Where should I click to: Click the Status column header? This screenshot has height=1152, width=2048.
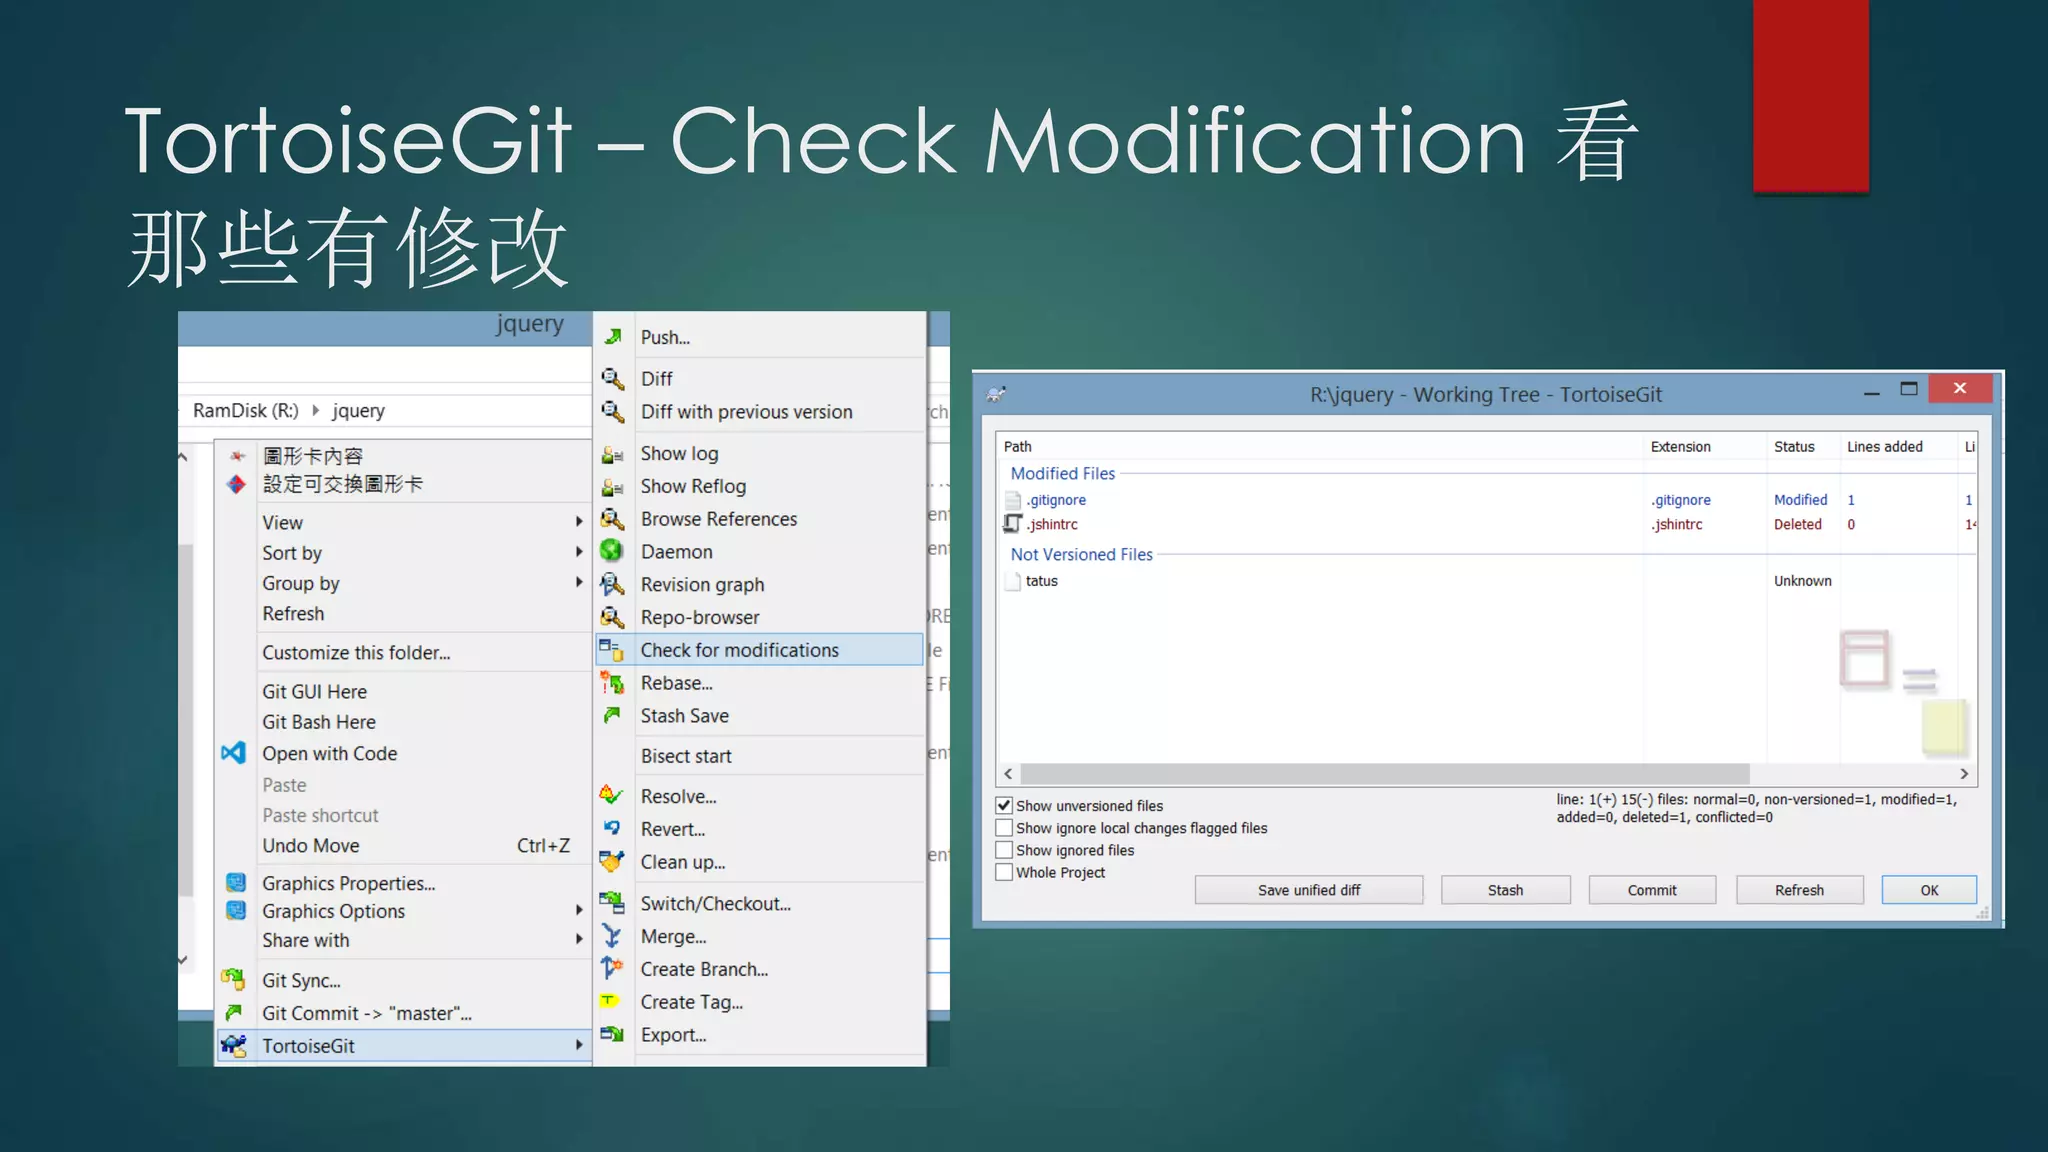coord(1802,446)
